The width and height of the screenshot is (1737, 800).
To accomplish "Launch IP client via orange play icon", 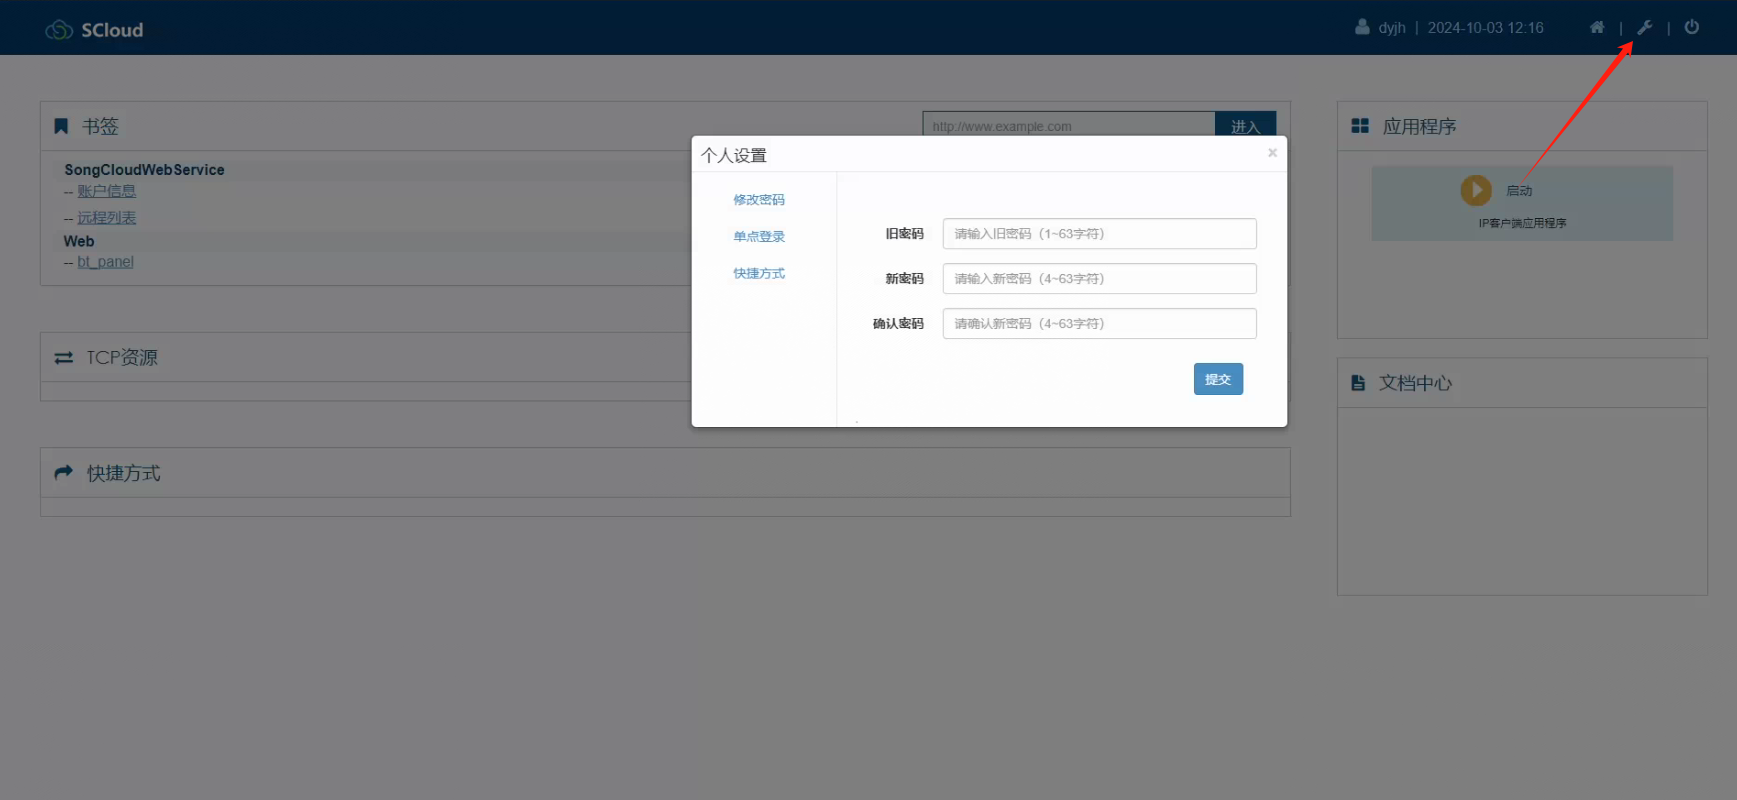I will [x=1476, y=190].
